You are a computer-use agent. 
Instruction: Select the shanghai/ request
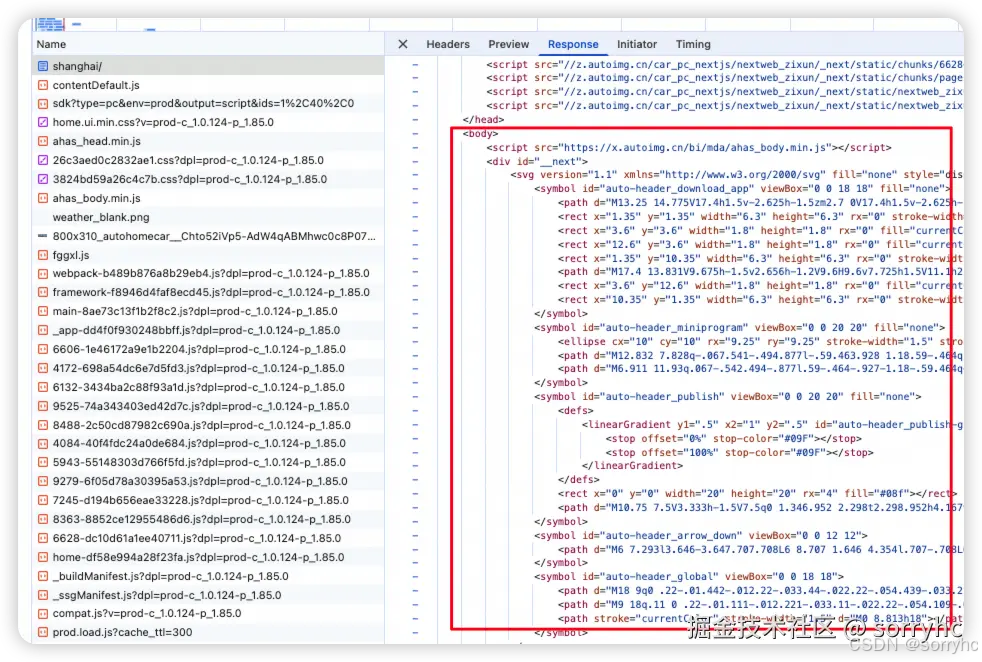click(209, 66)
